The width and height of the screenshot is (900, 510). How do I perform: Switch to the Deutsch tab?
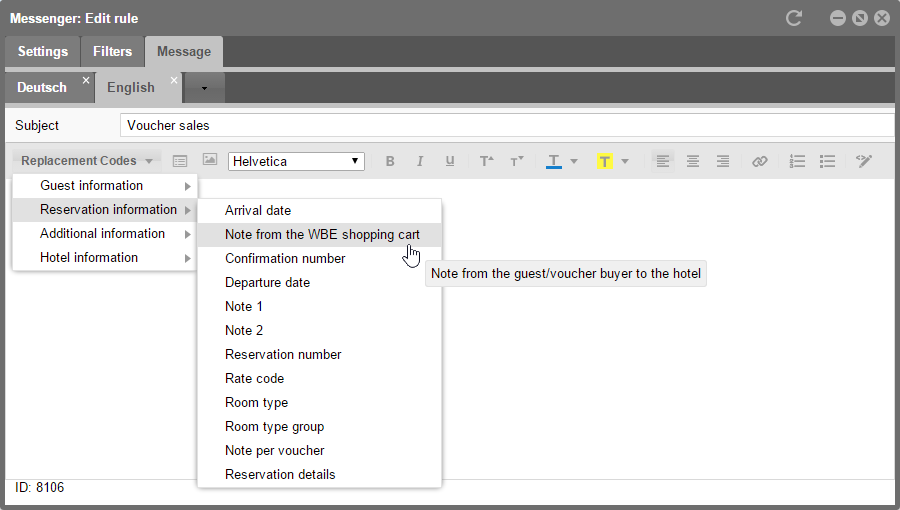click(x=42, y=88)
